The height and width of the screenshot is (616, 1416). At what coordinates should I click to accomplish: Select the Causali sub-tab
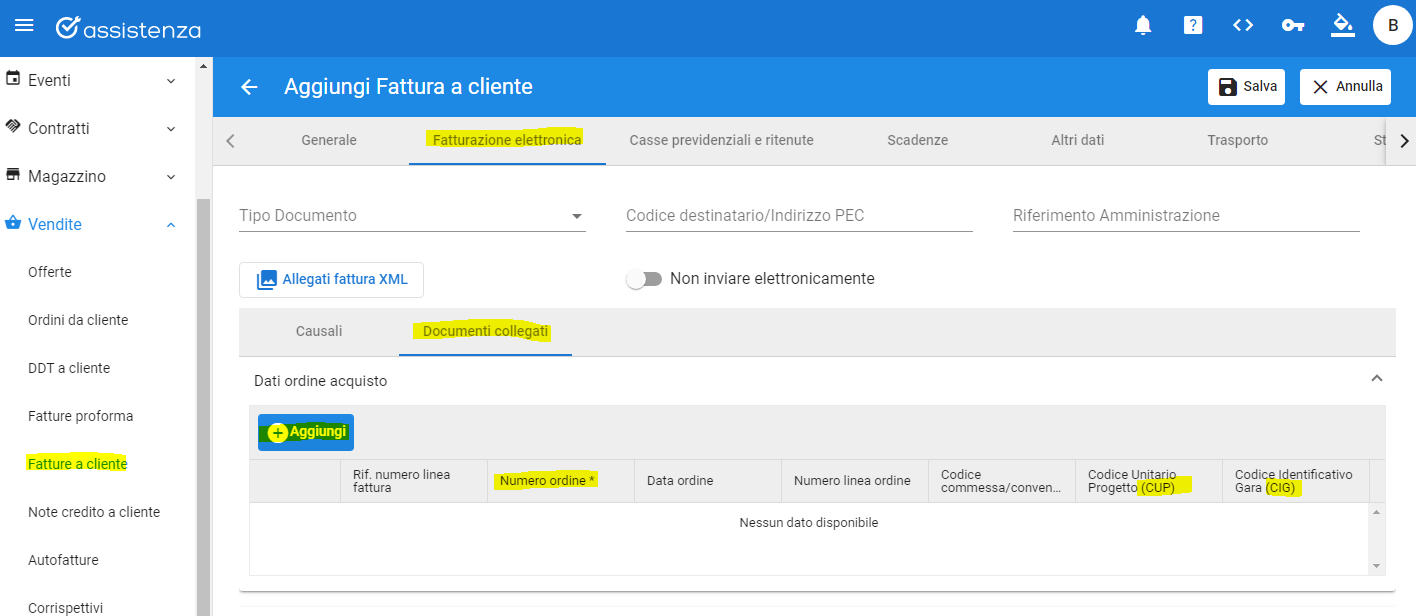tap(319, 331)
